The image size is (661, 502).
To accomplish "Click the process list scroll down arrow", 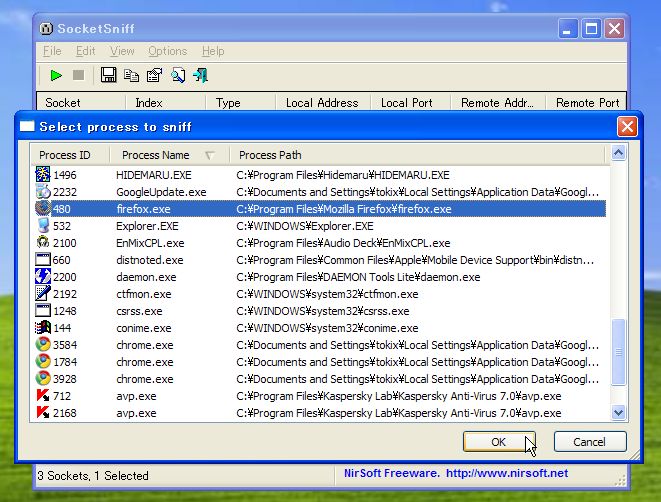I will [618, 412].
